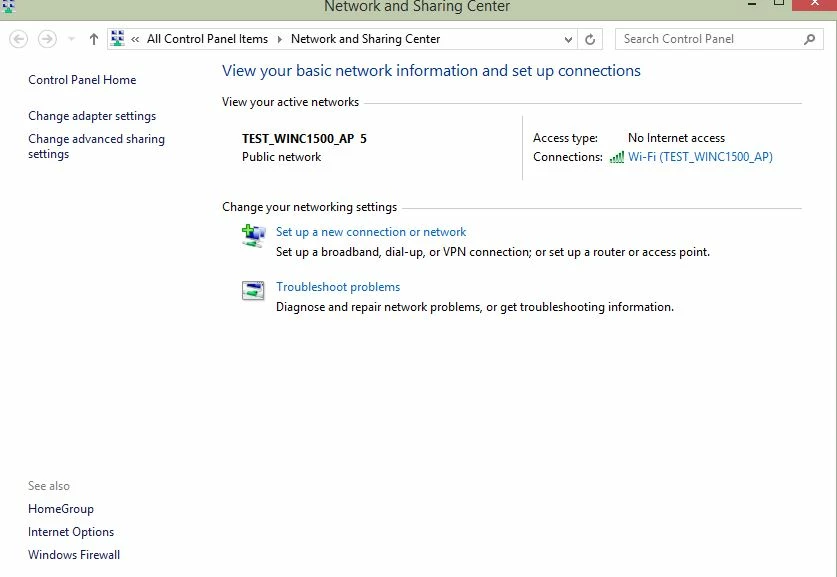Click the Wi-Fi signal strength icon

(x=617, y=157)
